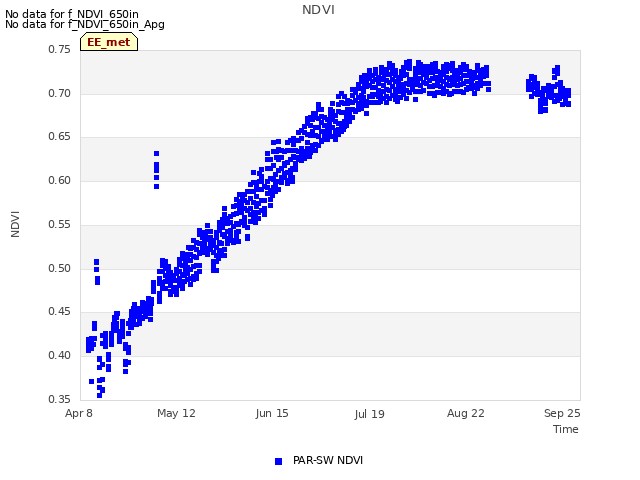Click the 0.65 y-axis tick label

(60, 137)
